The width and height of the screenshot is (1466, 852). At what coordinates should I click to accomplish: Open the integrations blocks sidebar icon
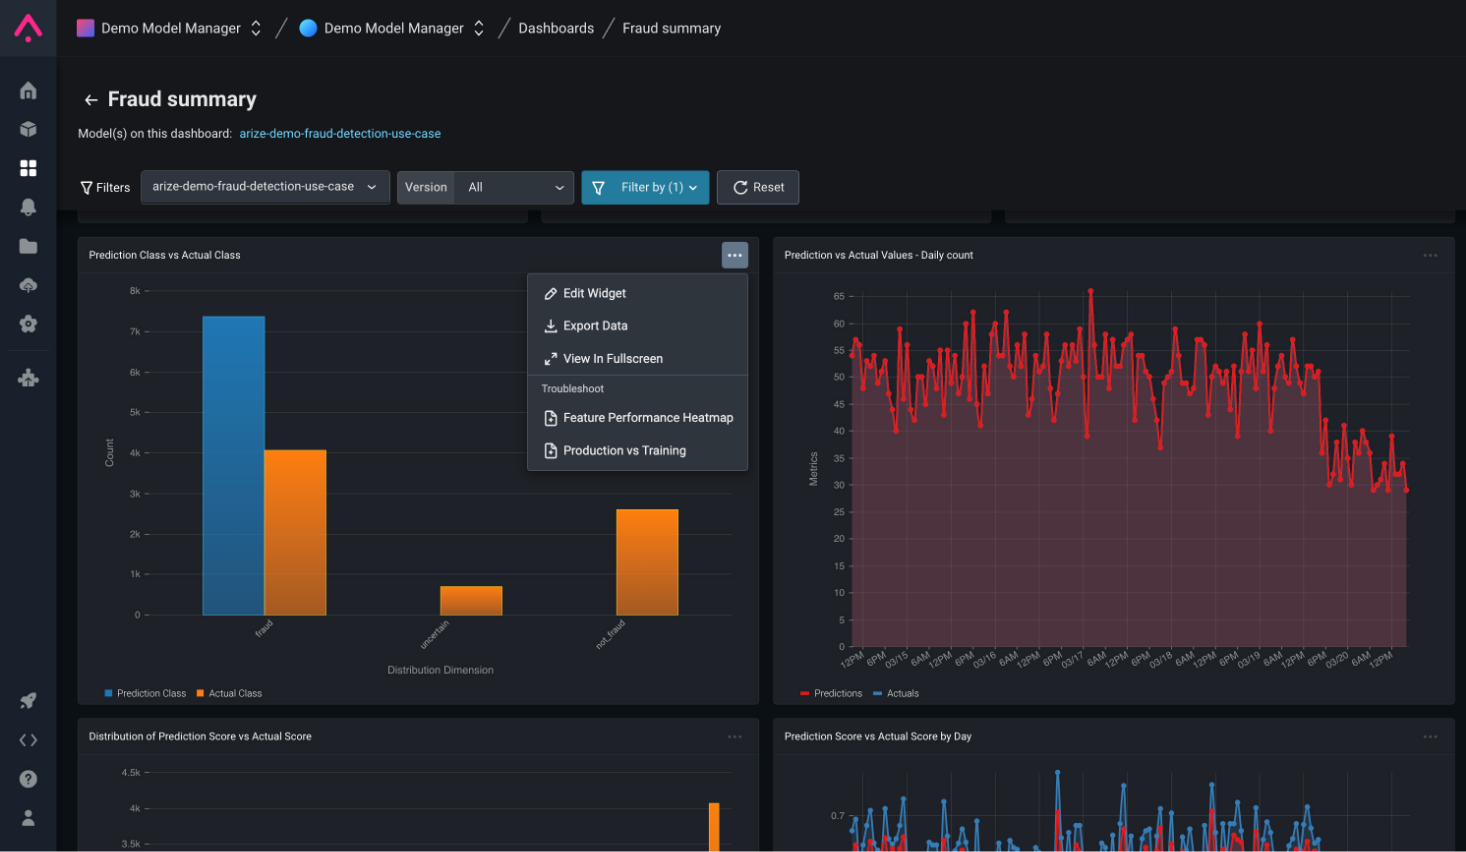[x=28, y=378]
